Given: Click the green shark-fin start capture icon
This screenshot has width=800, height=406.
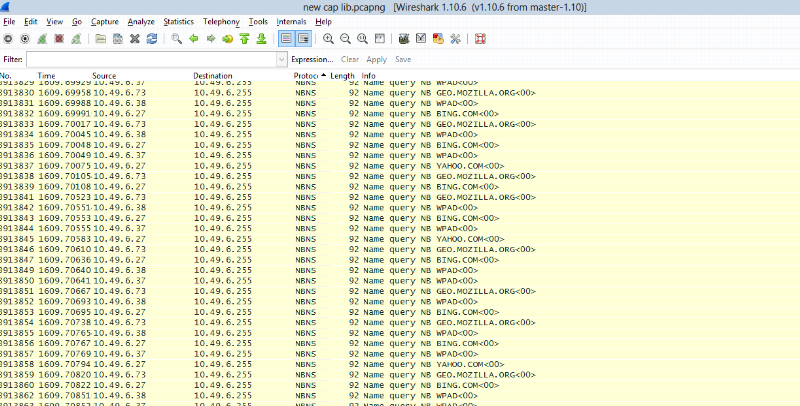Looking at the screenshot, I should [42, 39].
